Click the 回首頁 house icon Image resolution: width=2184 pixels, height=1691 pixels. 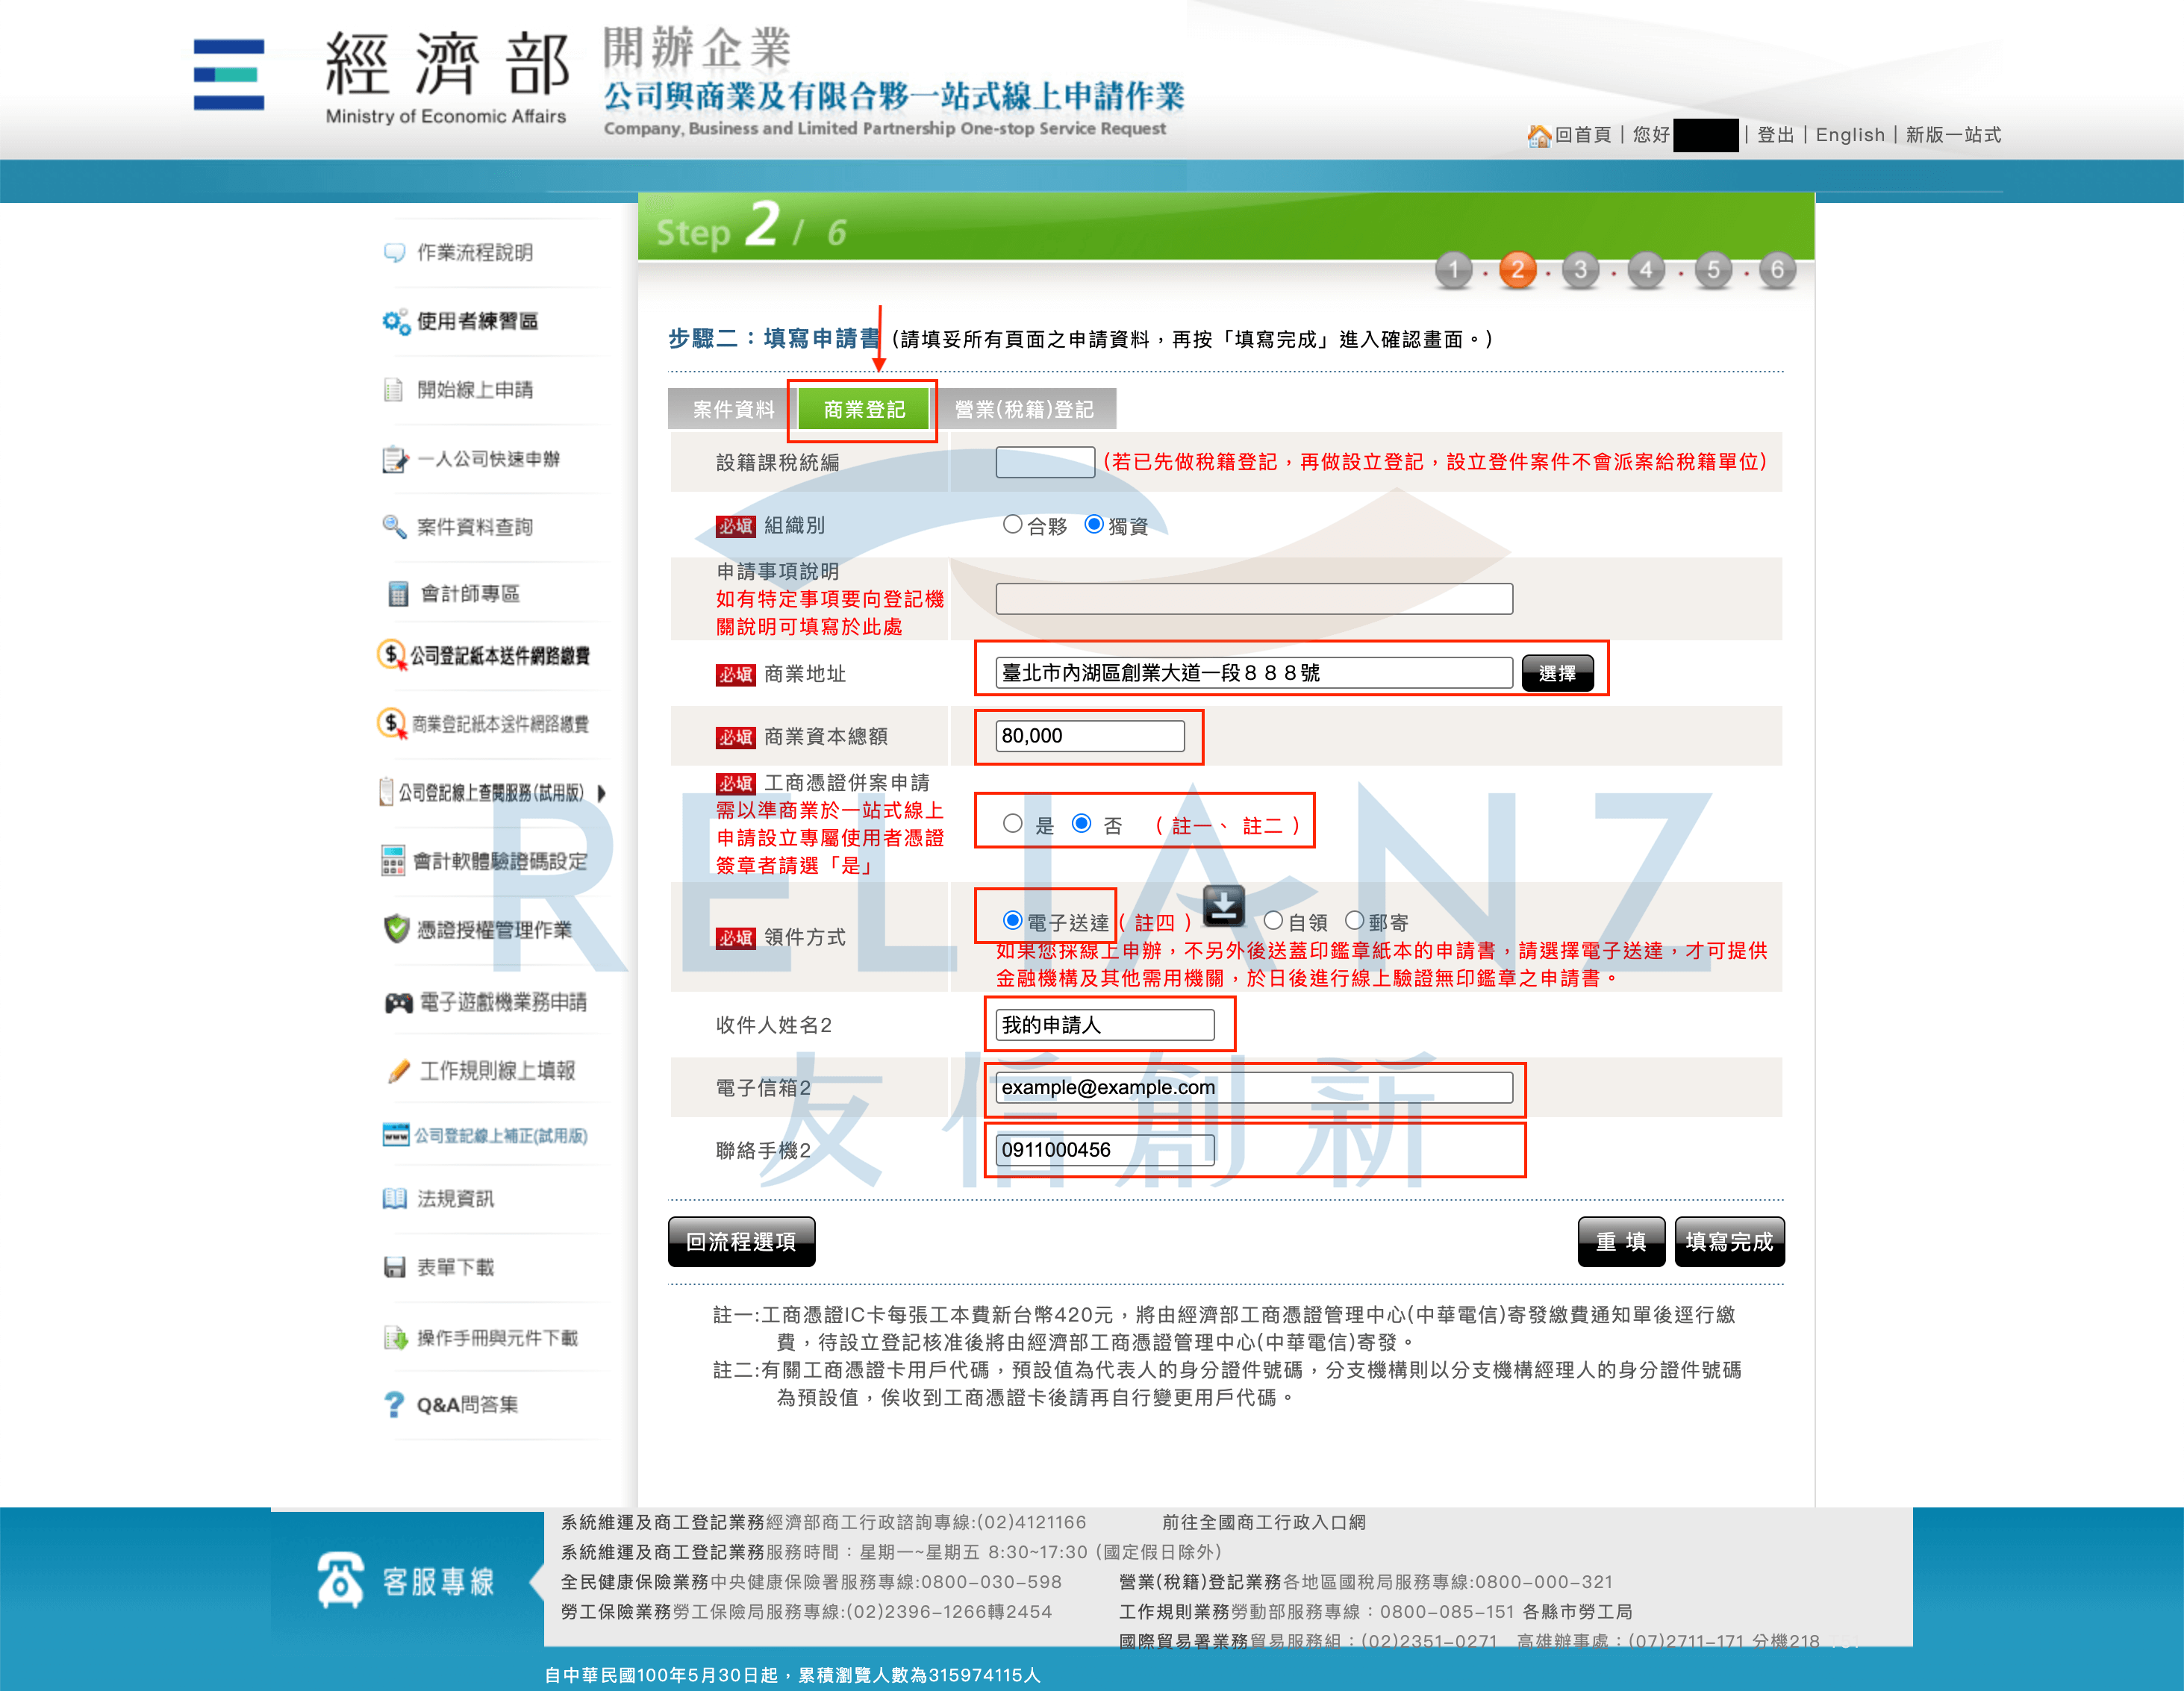tap(1539, 135)
